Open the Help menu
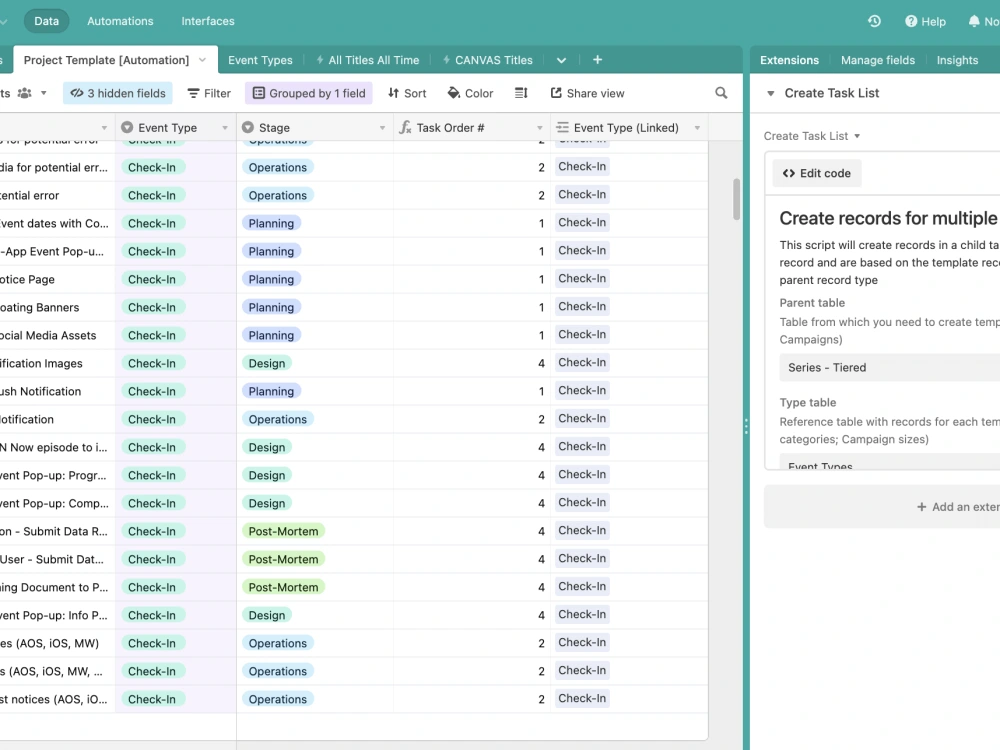 coord(925,21)
